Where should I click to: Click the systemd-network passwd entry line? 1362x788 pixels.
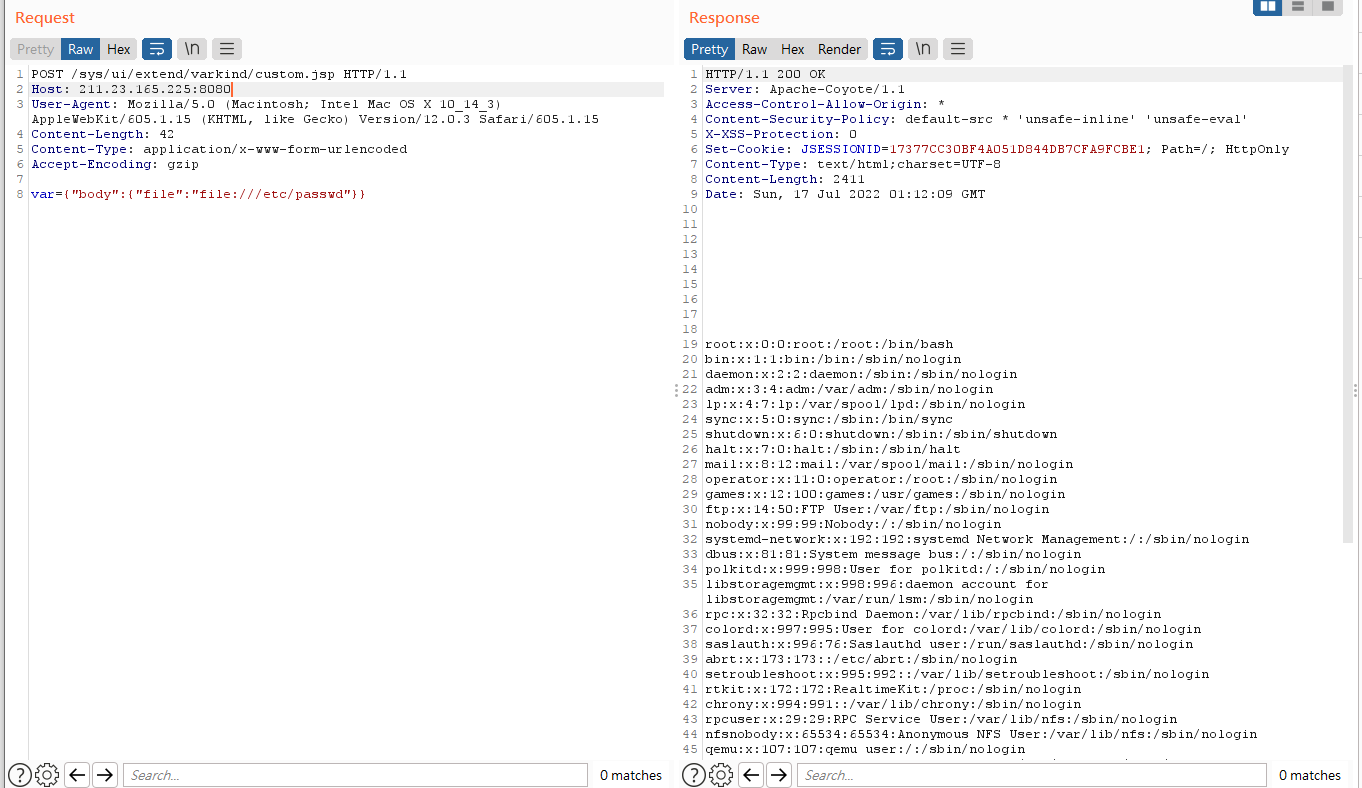click(x=977, y=539)
